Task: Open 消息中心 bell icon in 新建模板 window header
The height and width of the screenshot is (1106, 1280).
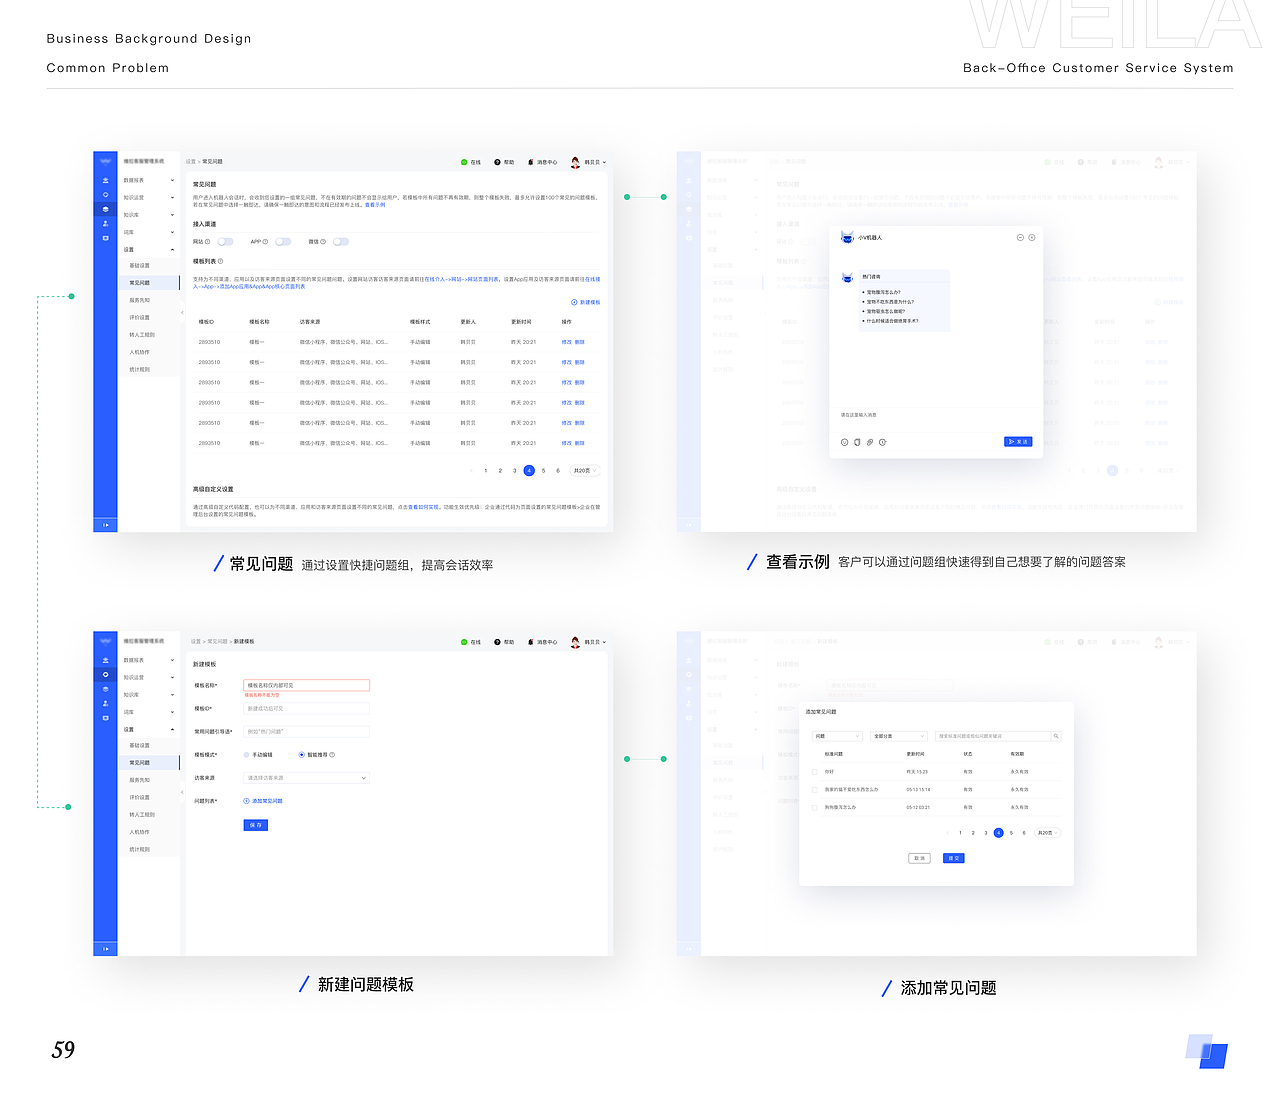Action: coord(530,642)
